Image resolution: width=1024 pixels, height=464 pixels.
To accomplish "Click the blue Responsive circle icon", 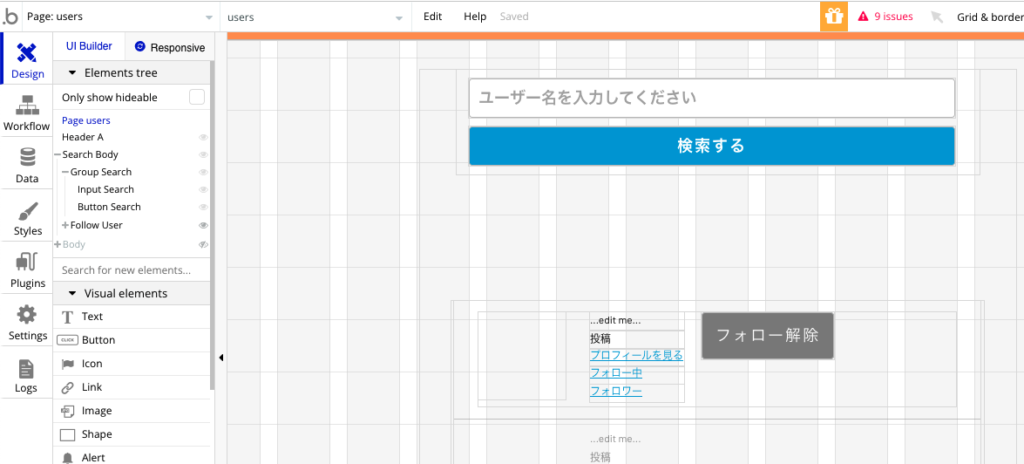I will point(139,46).
